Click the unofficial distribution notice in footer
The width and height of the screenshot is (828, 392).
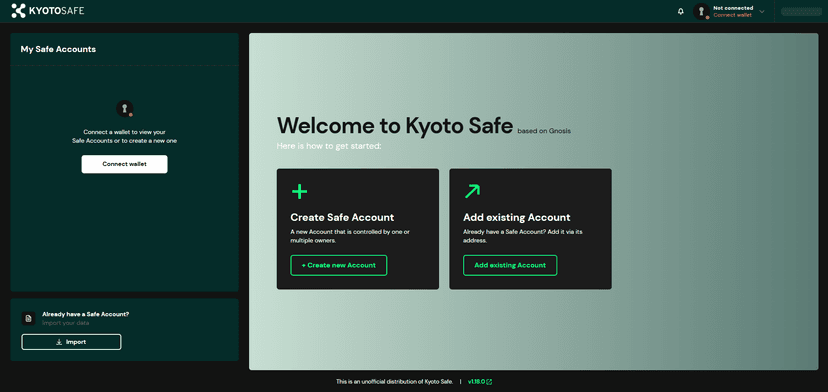point(394,381)
